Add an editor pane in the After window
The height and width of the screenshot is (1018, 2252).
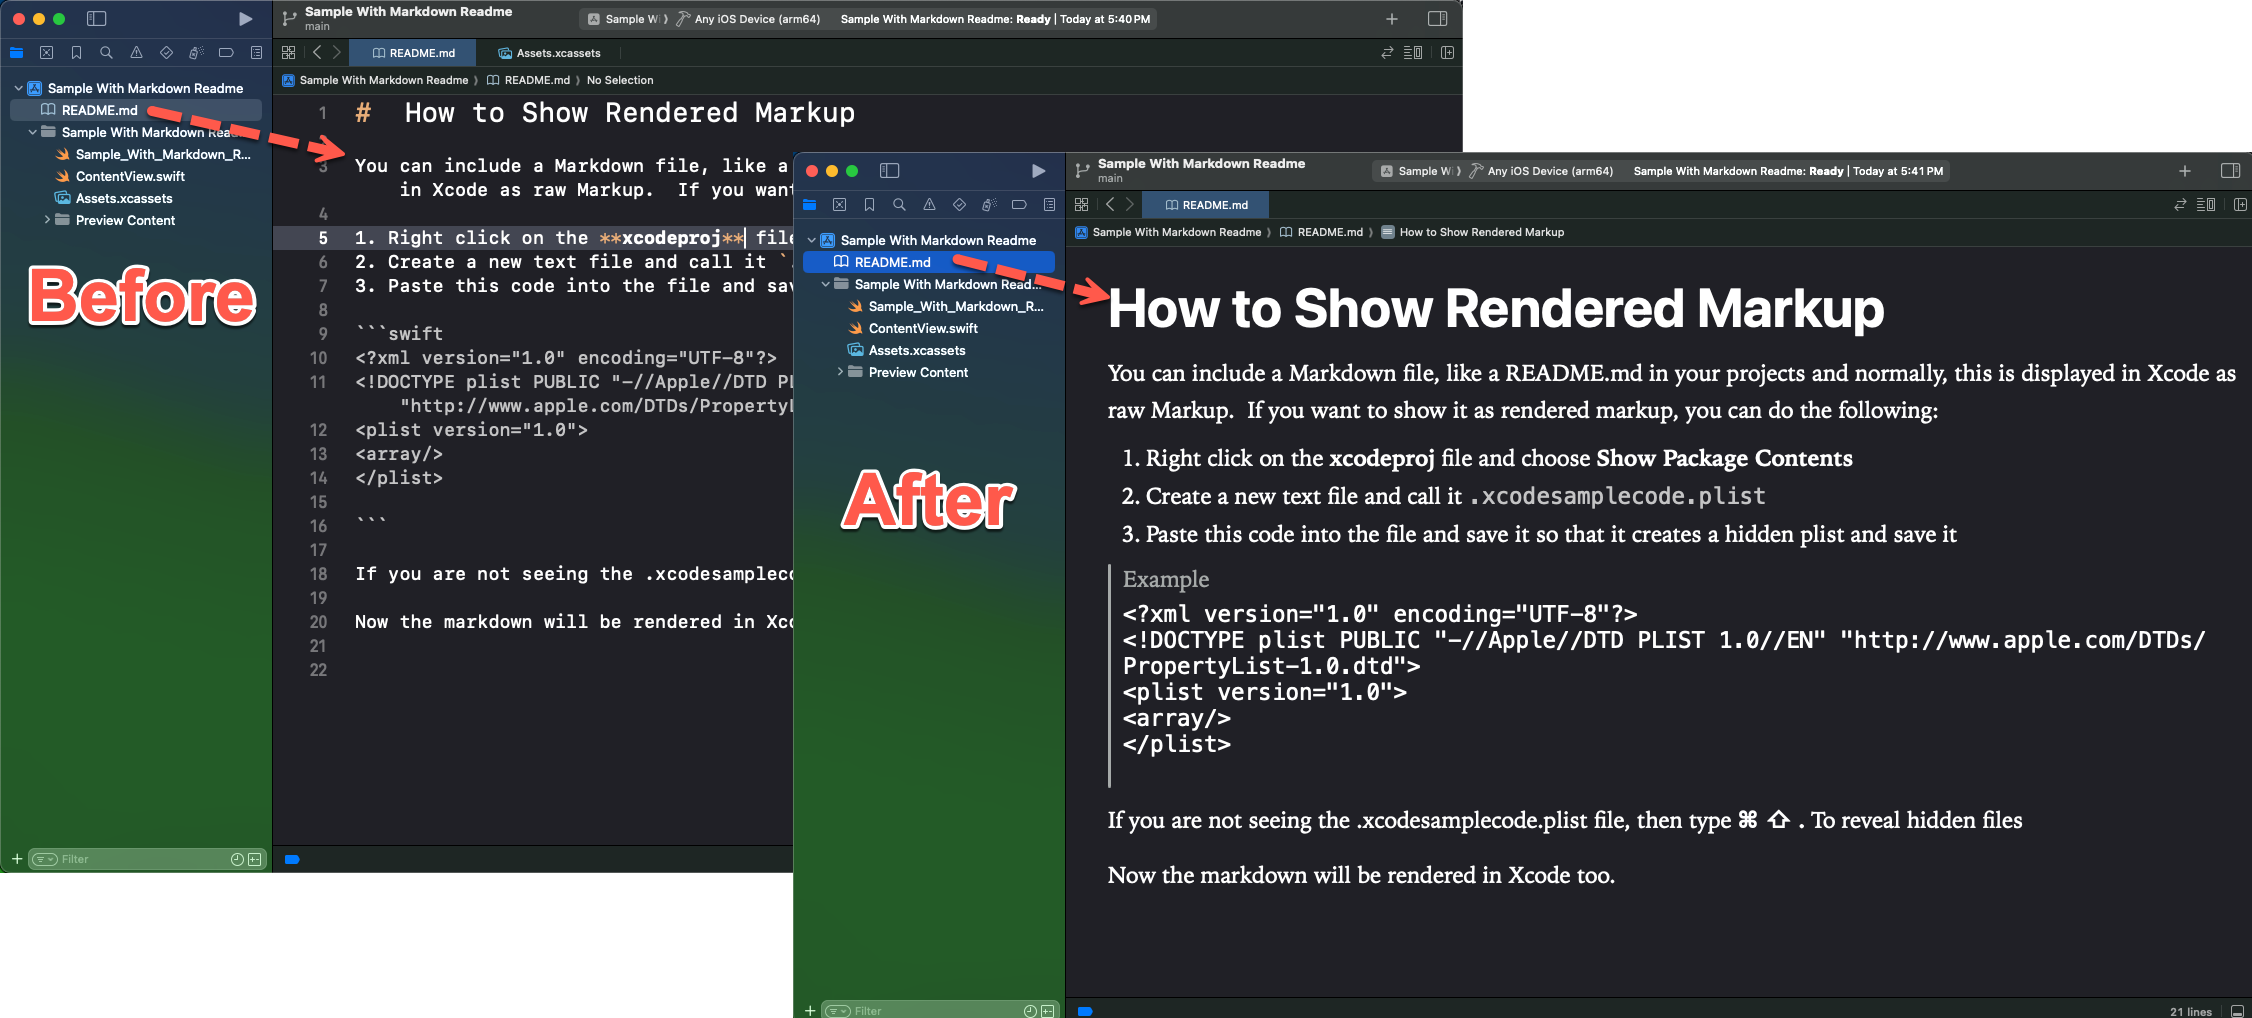[x=2240, y=205]
